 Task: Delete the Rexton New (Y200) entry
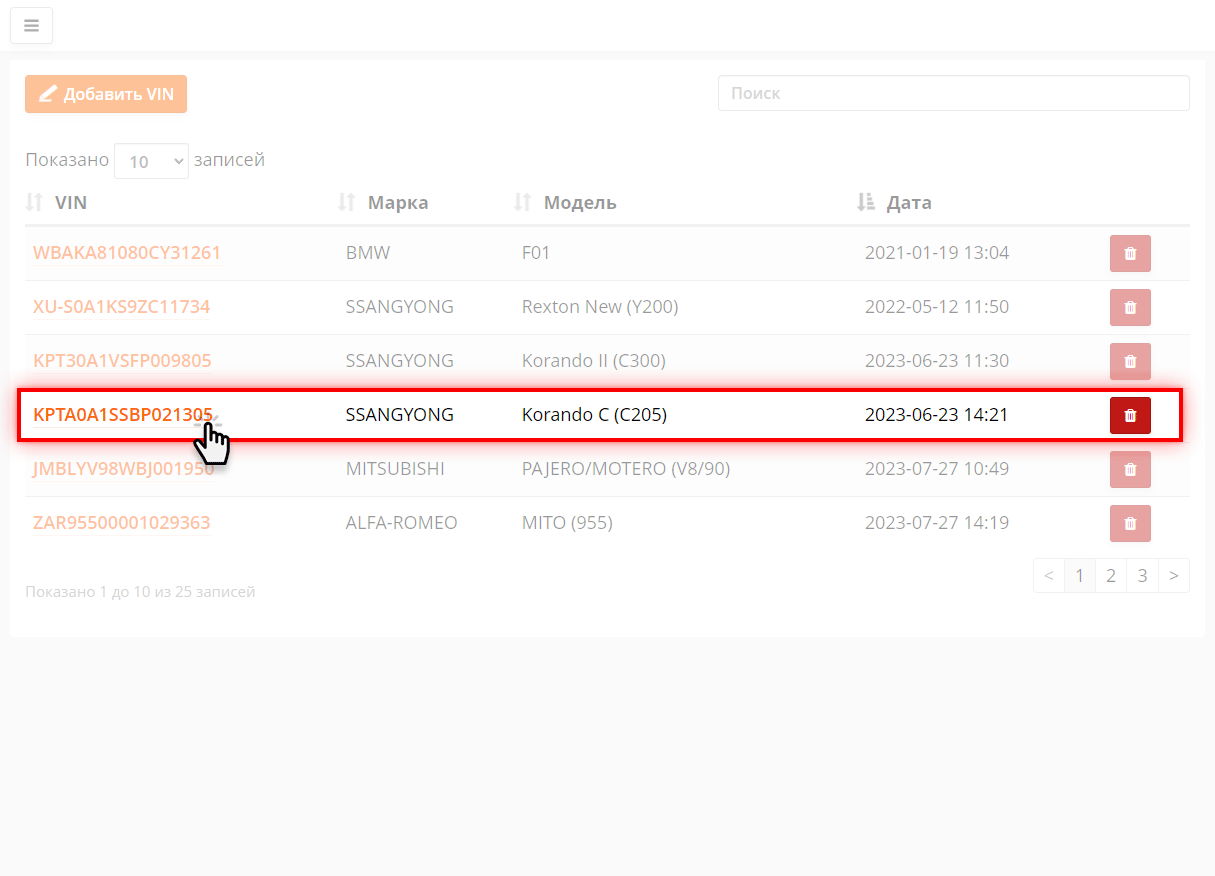(x=1130, y=308)
